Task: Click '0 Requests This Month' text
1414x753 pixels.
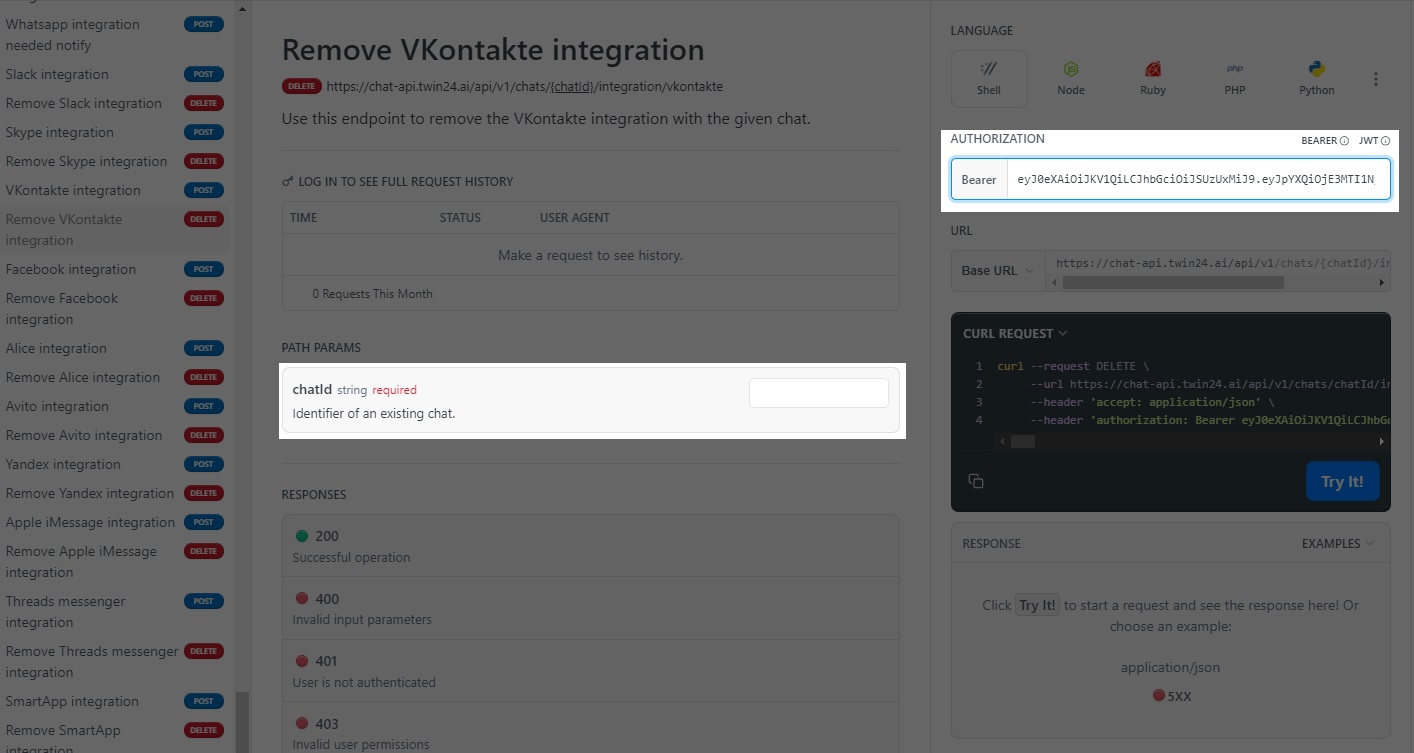Action: pyautogui.click(x=372, y=294)
